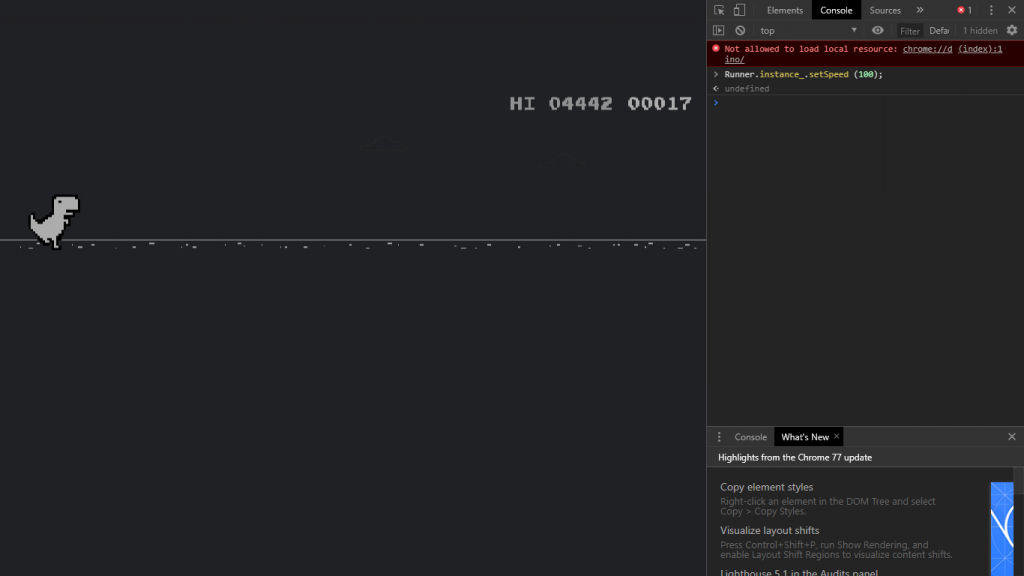Screen dimensions: 1024x576
Task: Clear the console with the ban icon
Action: [740, 31]
